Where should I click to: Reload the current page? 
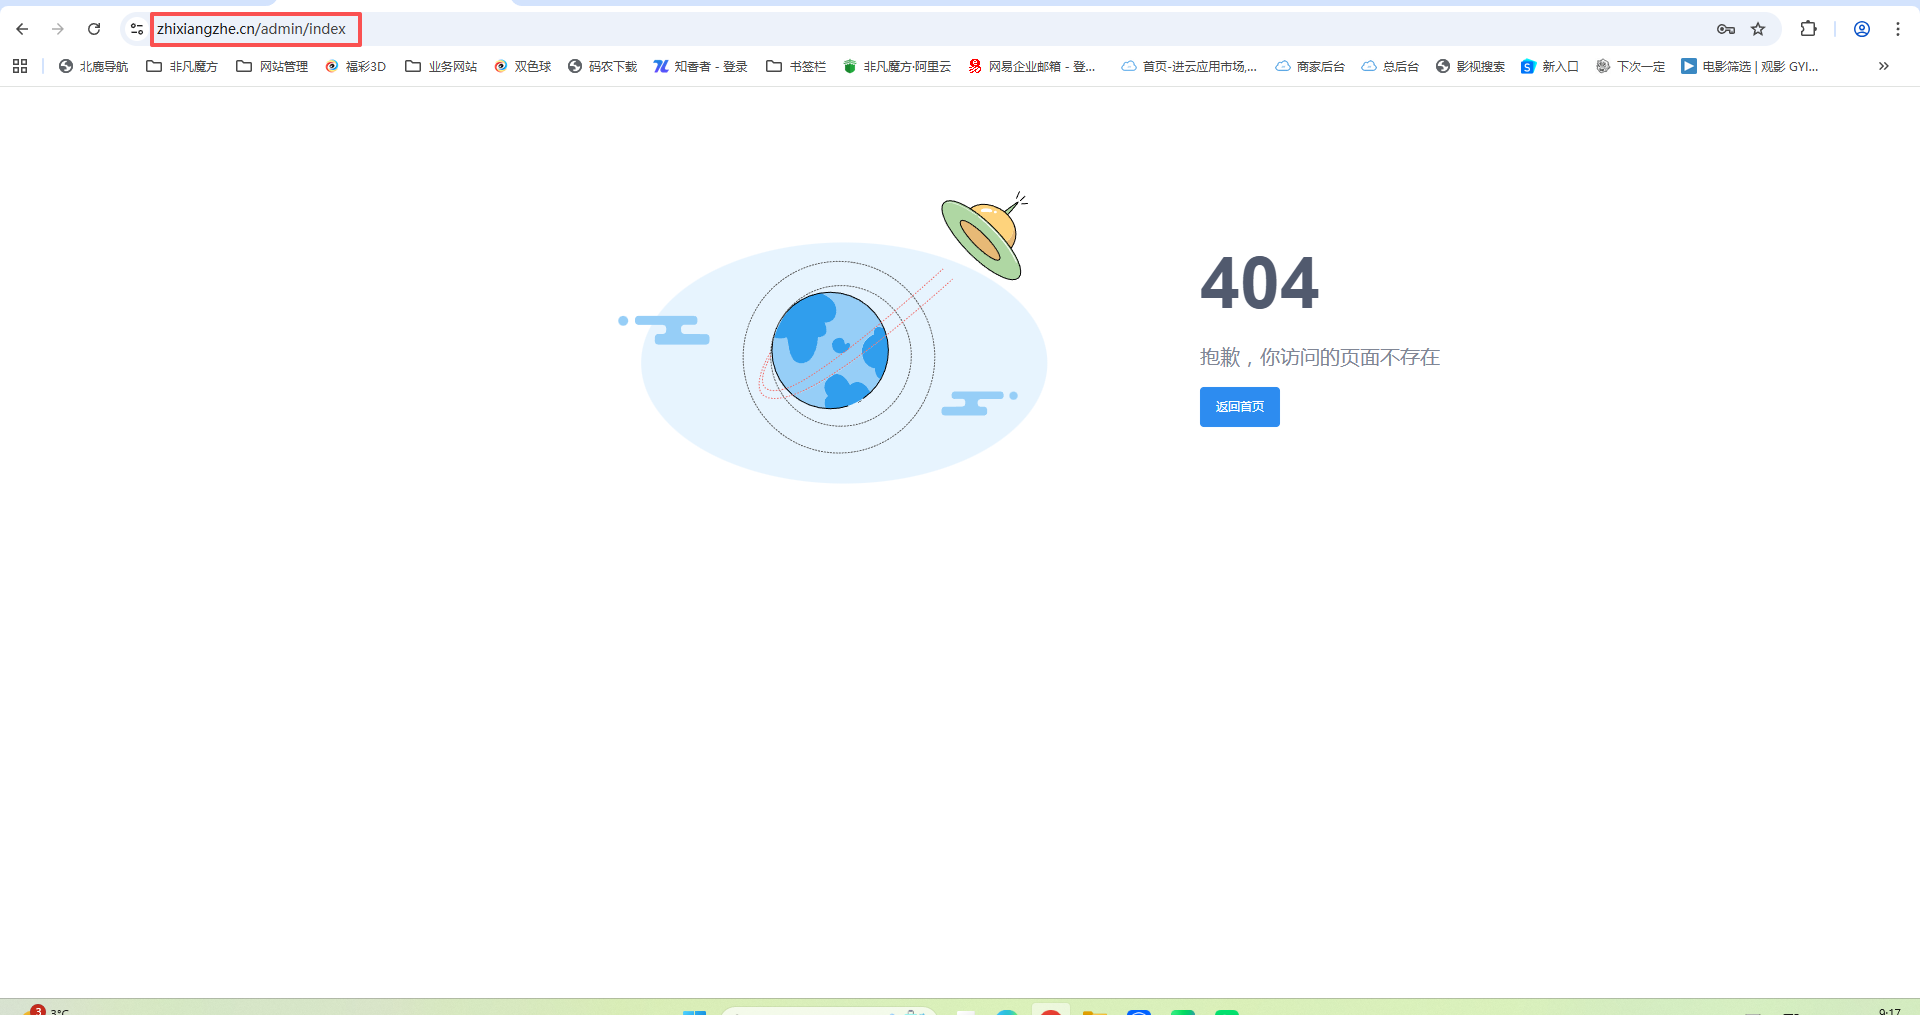coord(94,29)
